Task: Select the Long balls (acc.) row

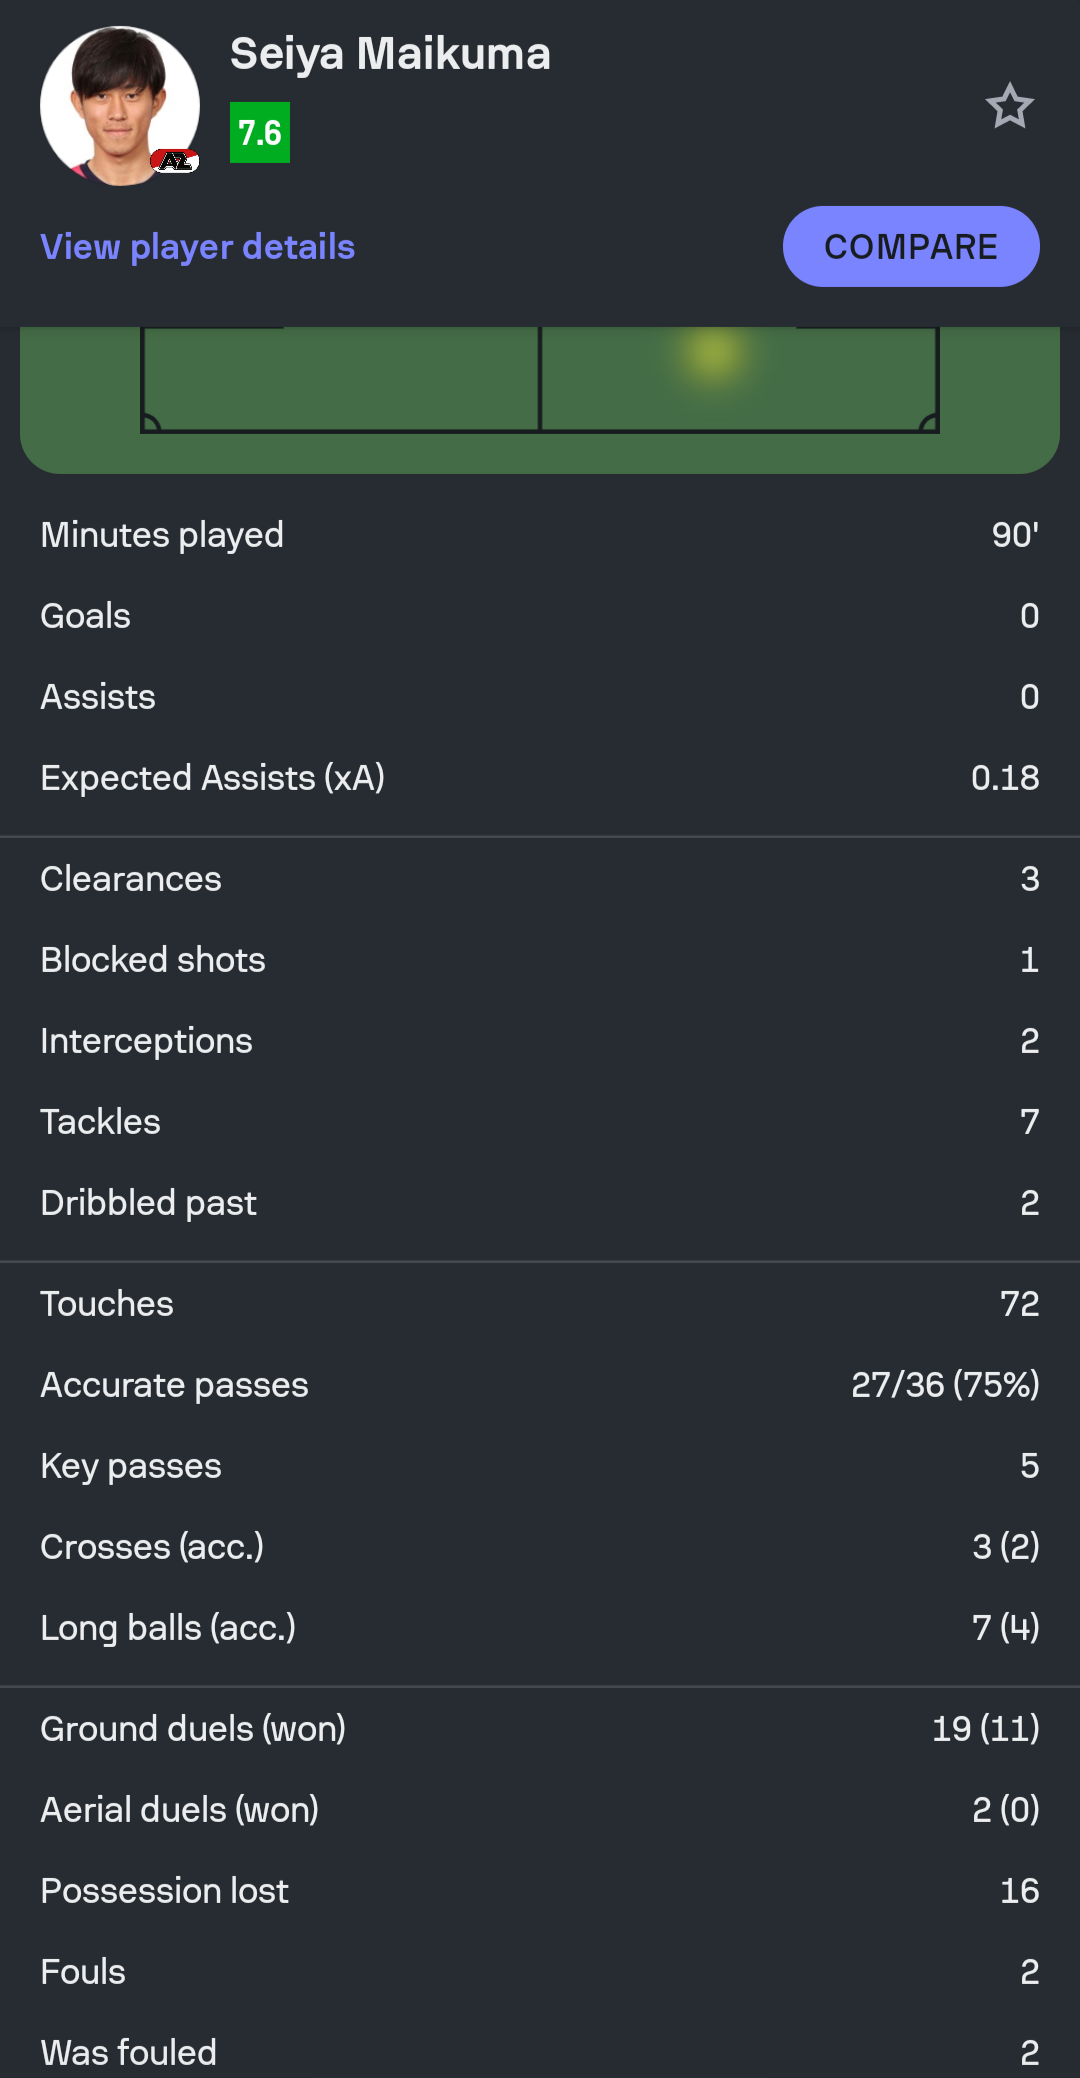Action: (x=540, y=1628)
